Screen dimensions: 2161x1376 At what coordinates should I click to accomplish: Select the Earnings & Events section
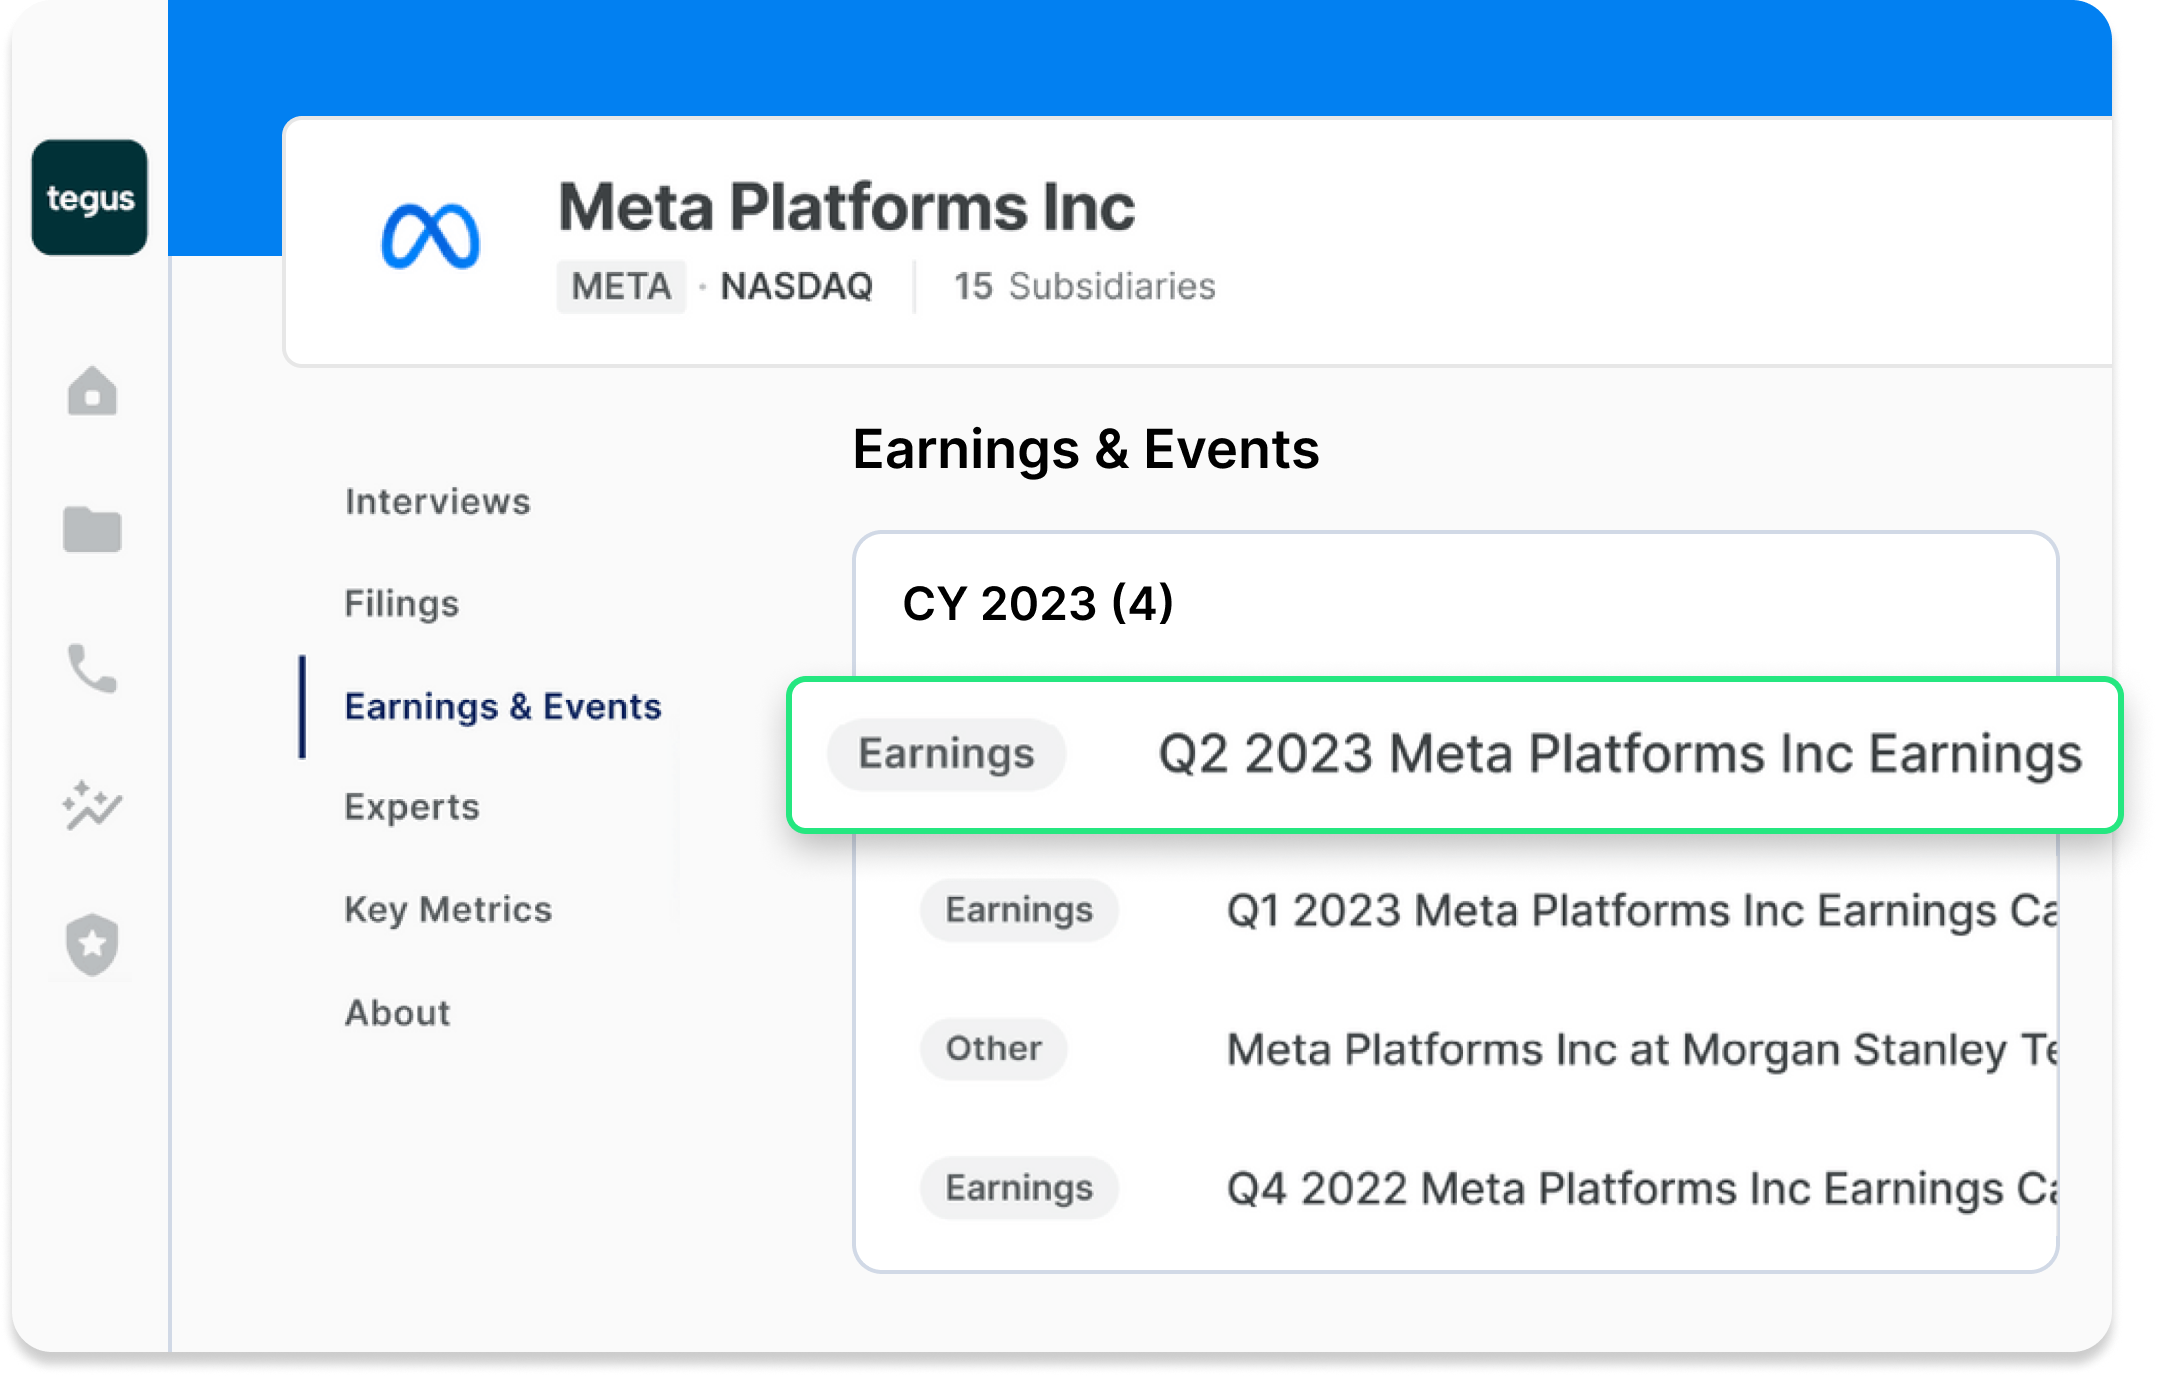(x=503, y=706)
